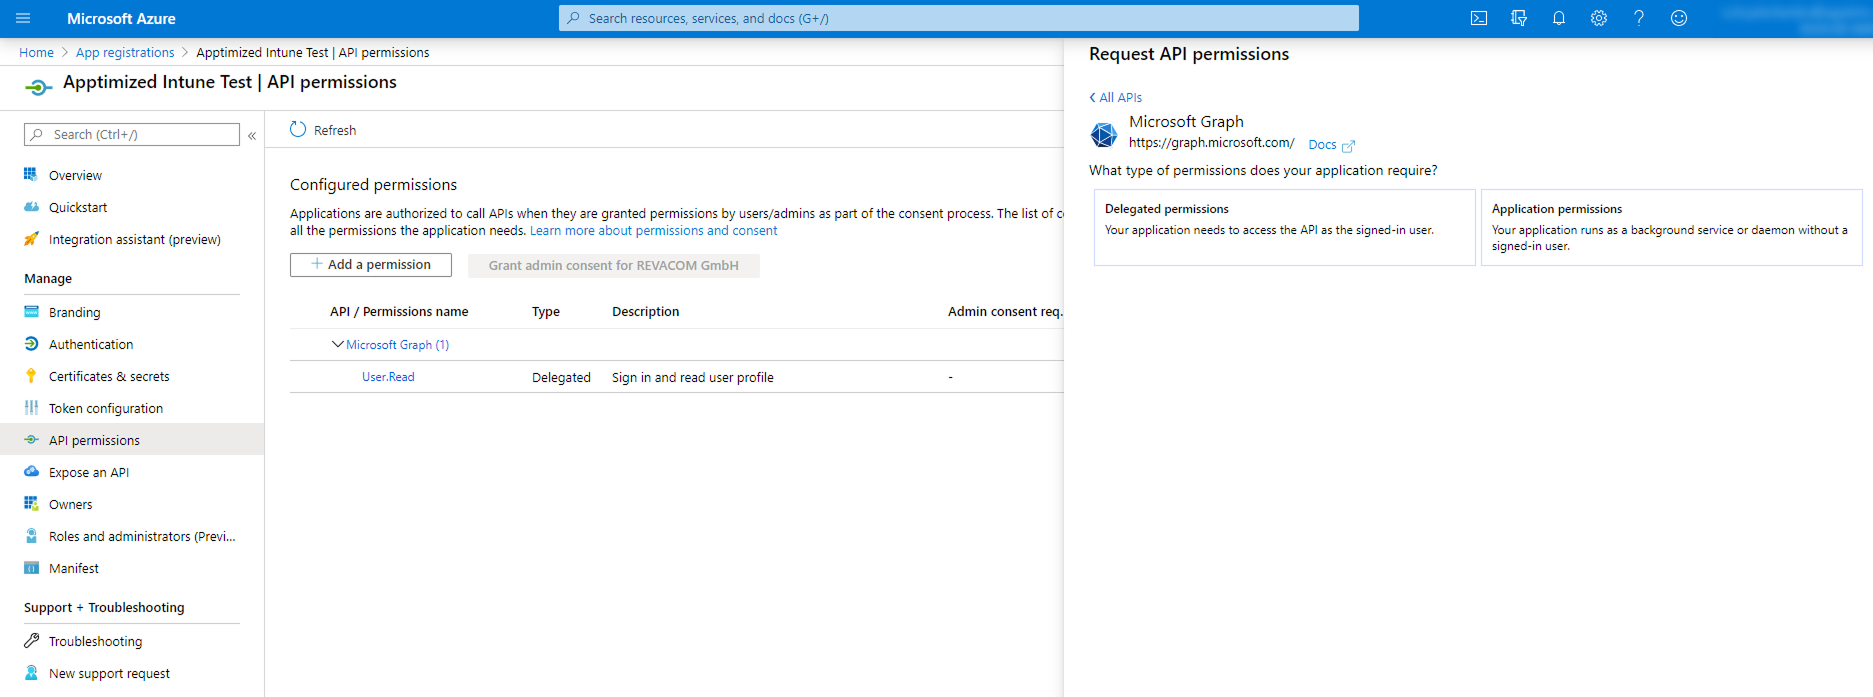Screen dimensions: 1873x697
Task: Click the app registration icon beside the page title
Action: [38, 88]
